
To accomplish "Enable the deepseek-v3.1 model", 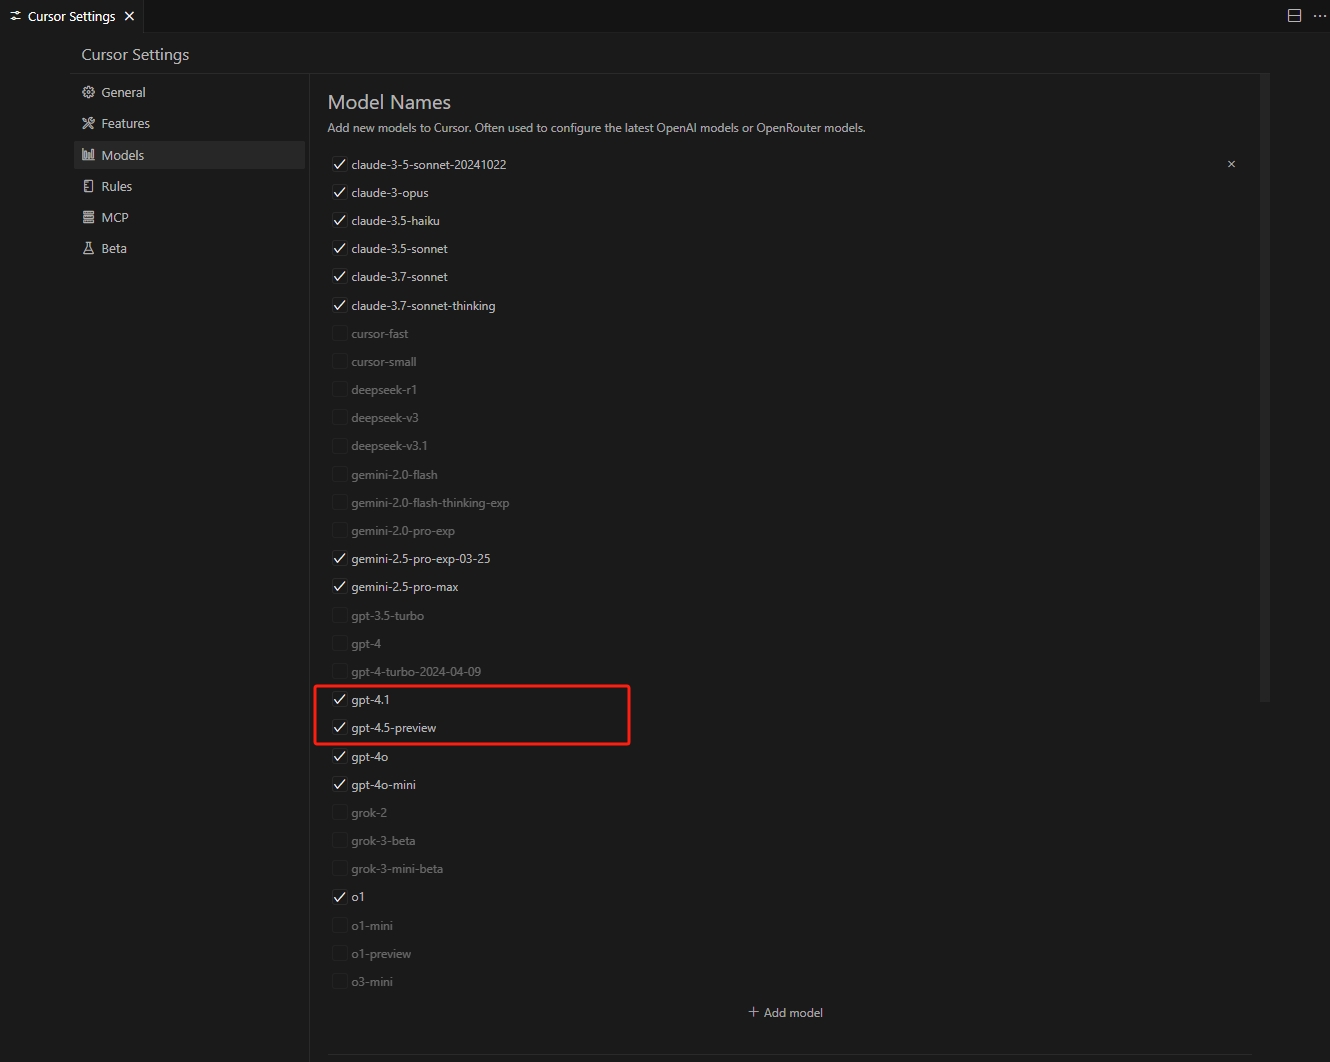I will (x=339, y=445).
